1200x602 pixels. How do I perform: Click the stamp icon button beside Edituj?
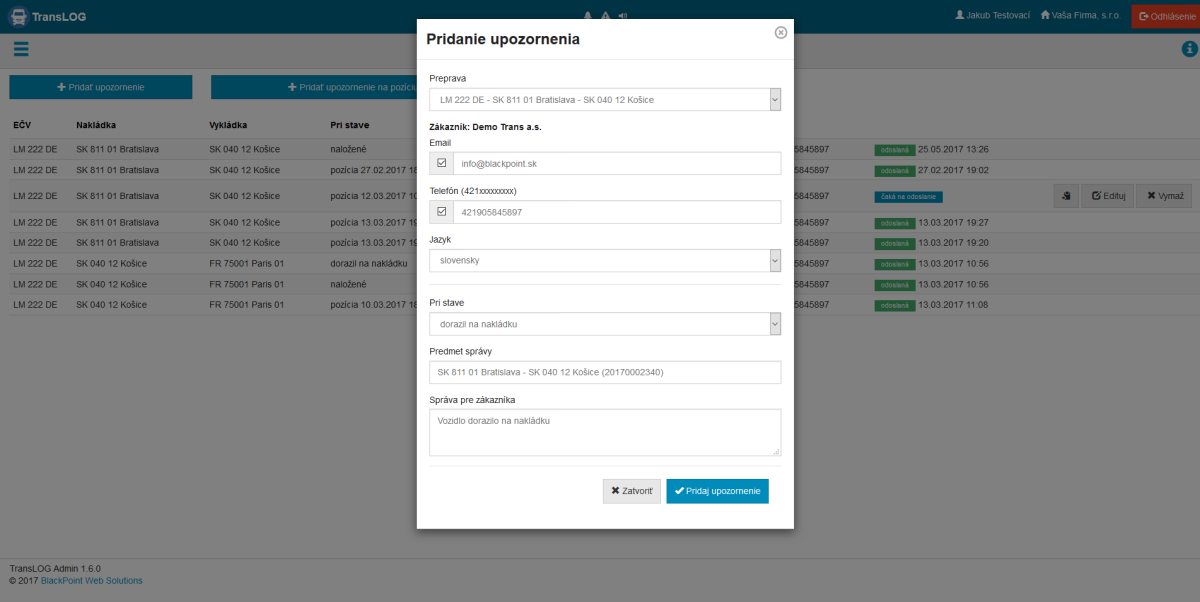click(1066, 196)
